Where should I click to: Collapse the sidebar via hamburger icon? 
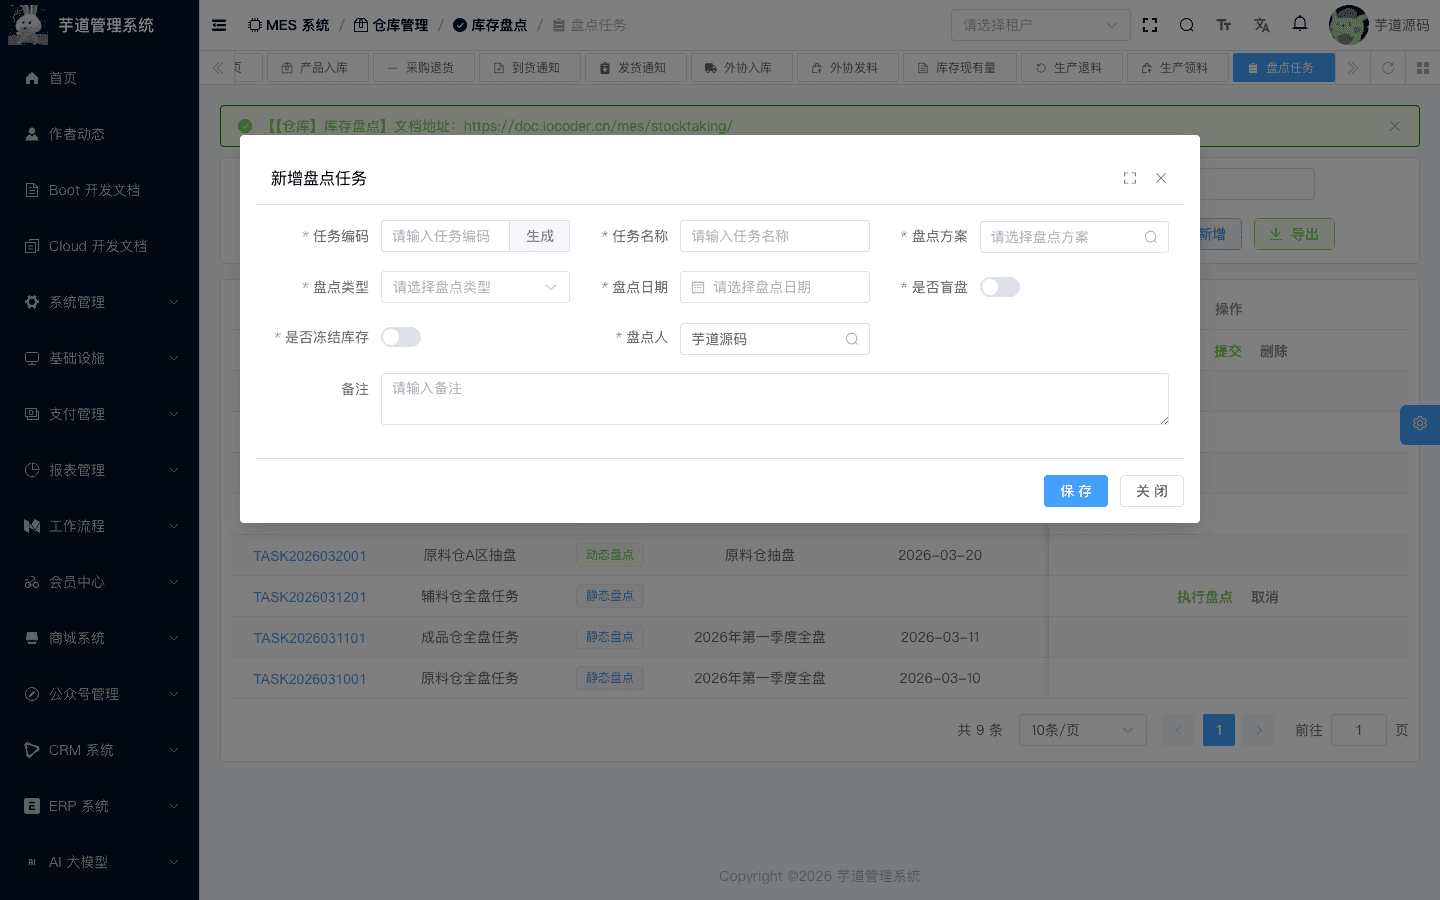click(x=219, y=25)
